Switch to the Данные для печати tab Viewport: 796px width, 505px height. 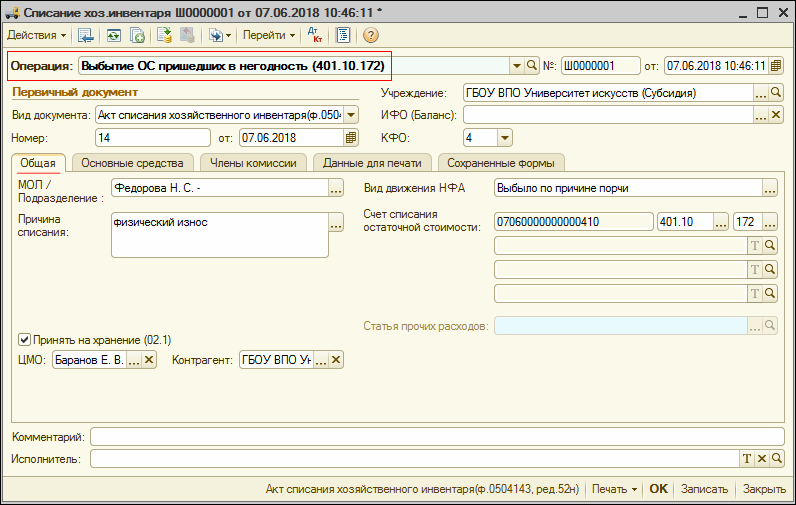click(372, 163)
